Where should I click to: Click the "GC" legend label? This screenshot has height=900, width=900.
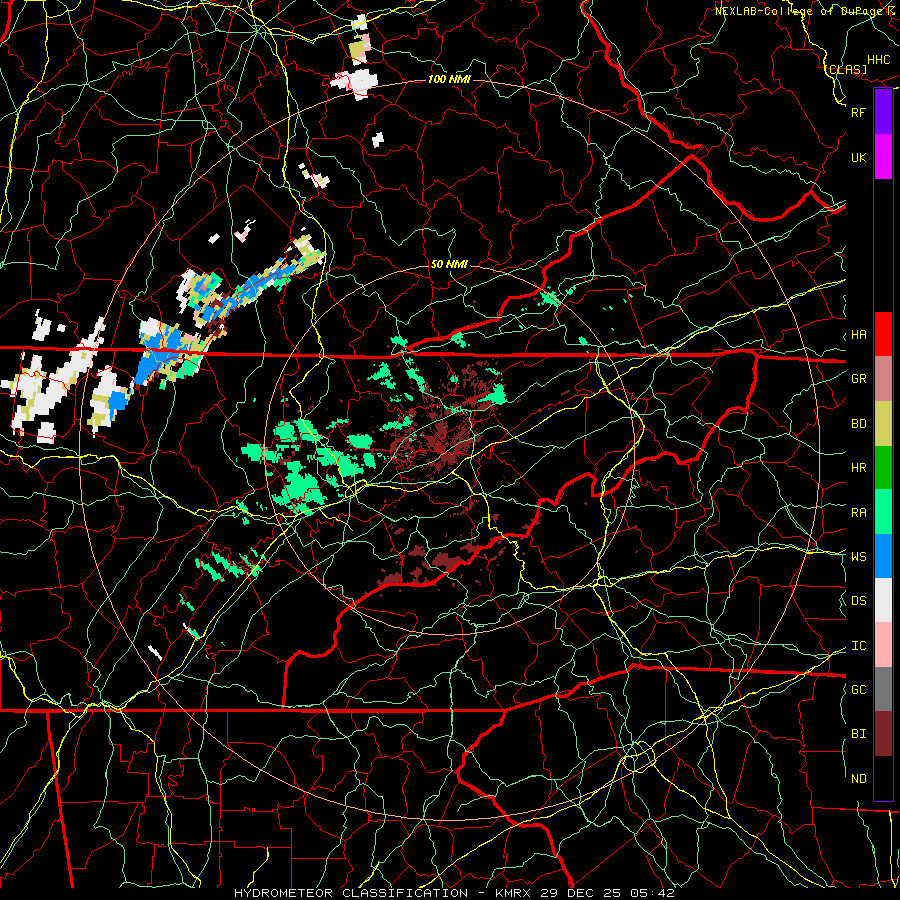(858, 690)
